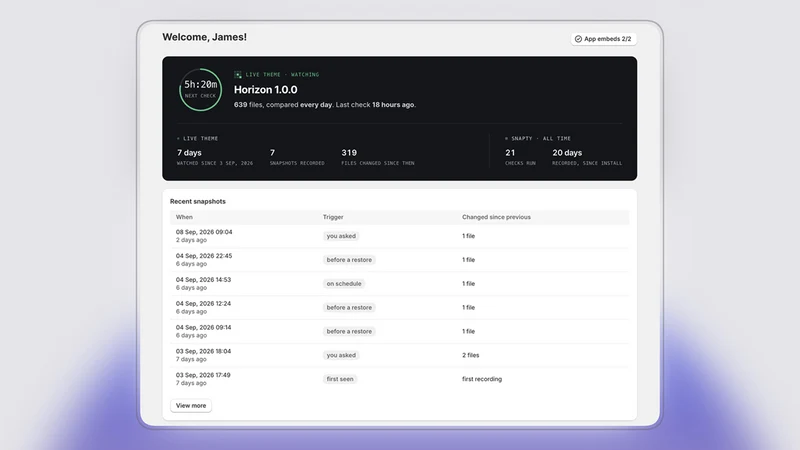
Task: Click the '20 days' recorded stat
Action: click(567, 153)
